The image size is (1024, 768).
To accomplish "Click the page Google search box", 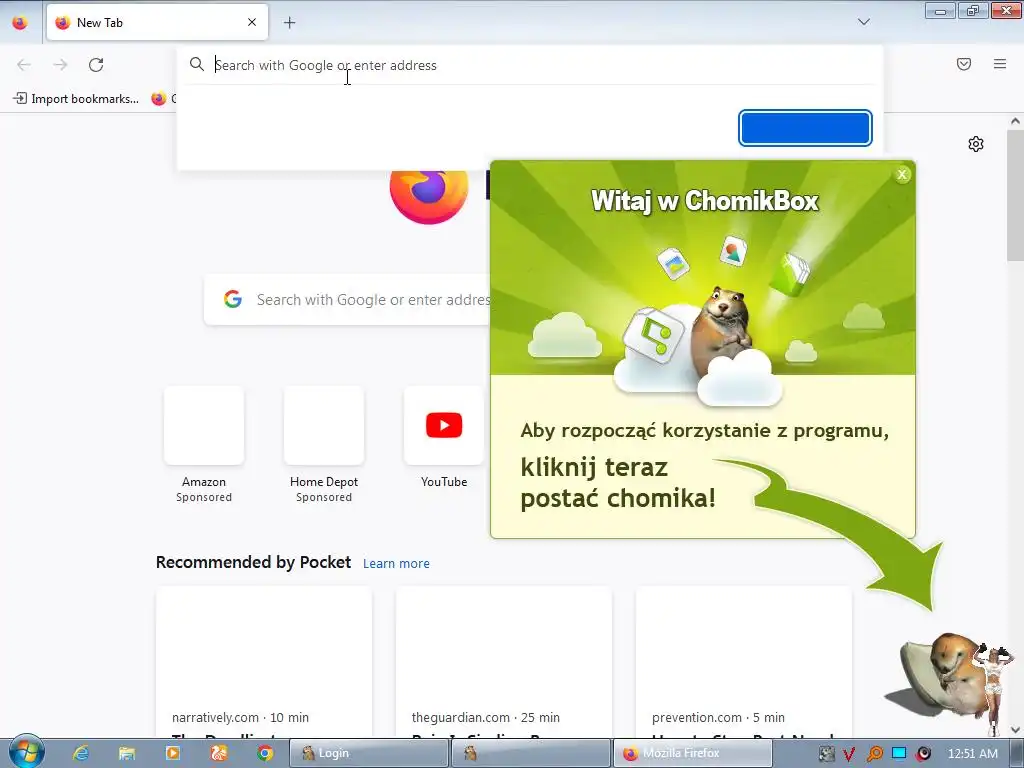I will point(347,300).
